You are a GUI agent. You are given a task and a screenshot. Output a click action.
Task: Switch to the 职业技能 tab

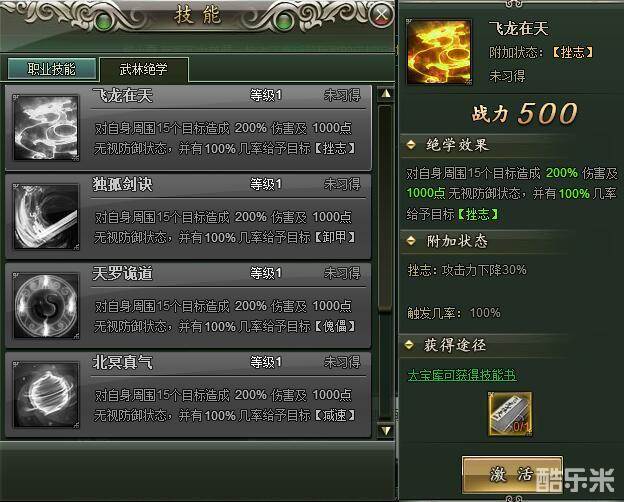click(x=52, y=69)
